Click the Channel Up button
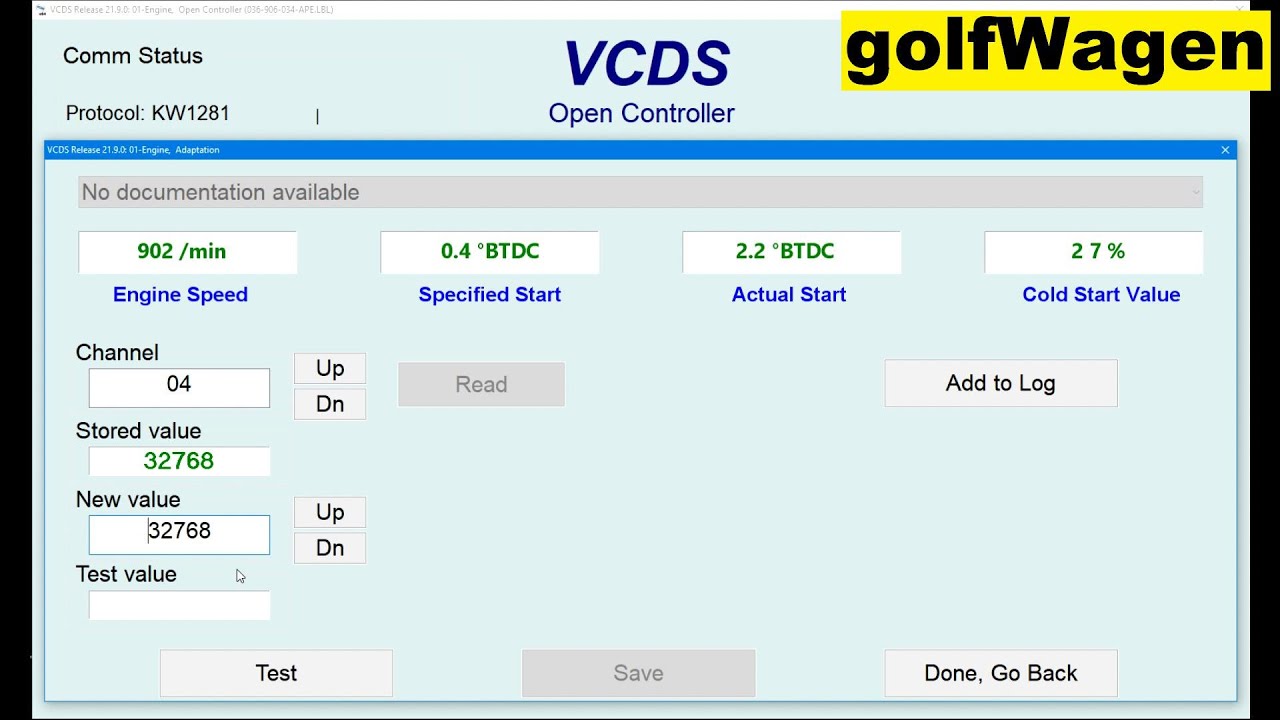This screenshot has width=1280, height=720. (330, 368)
